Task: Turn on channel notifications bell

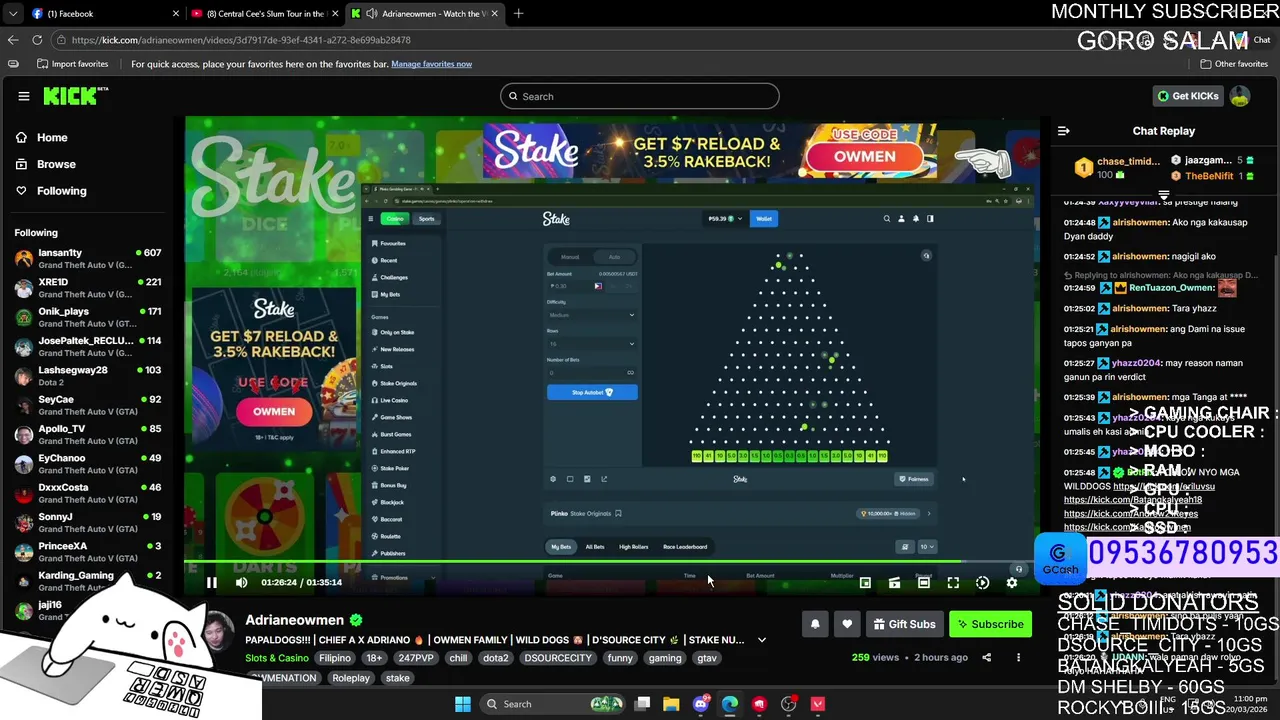Action: (815, 624)
